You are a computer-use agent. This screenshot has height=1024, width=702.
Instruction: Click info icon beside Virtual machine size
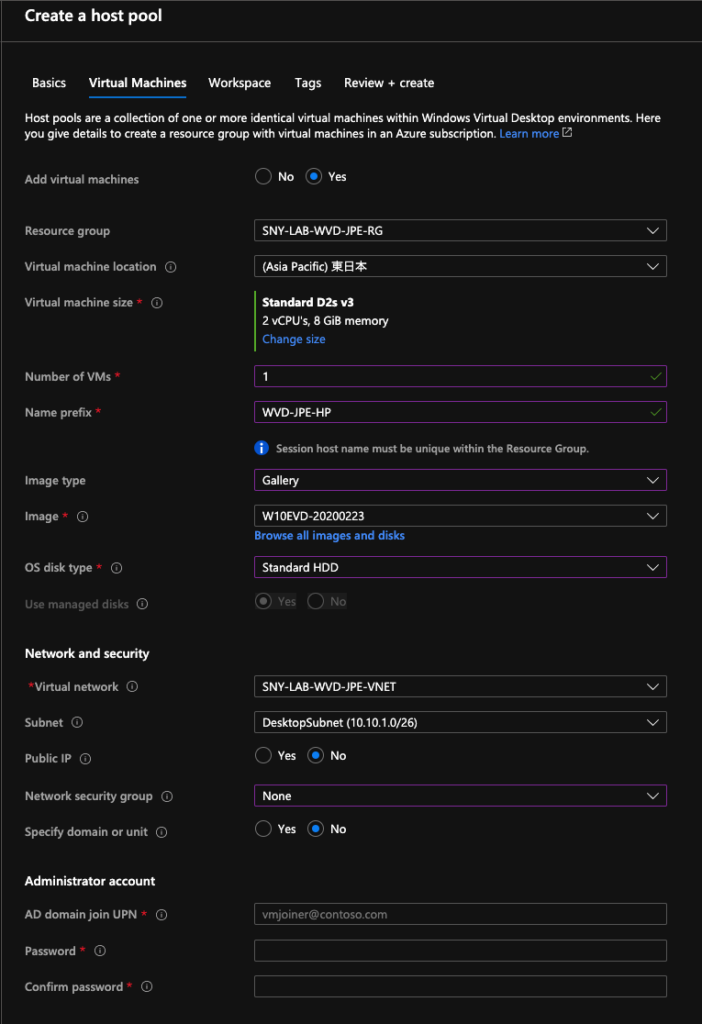coord(157,303)
